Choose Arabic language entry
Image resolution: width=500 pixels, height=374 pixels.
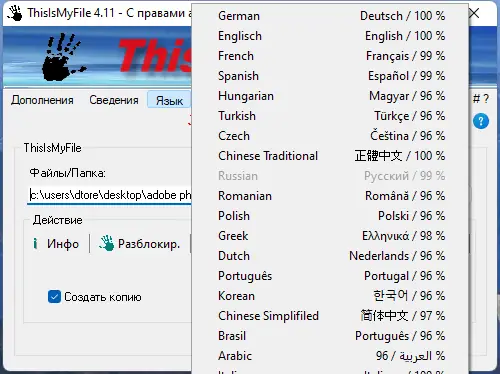pyautogui.click(x=331, y=356)
